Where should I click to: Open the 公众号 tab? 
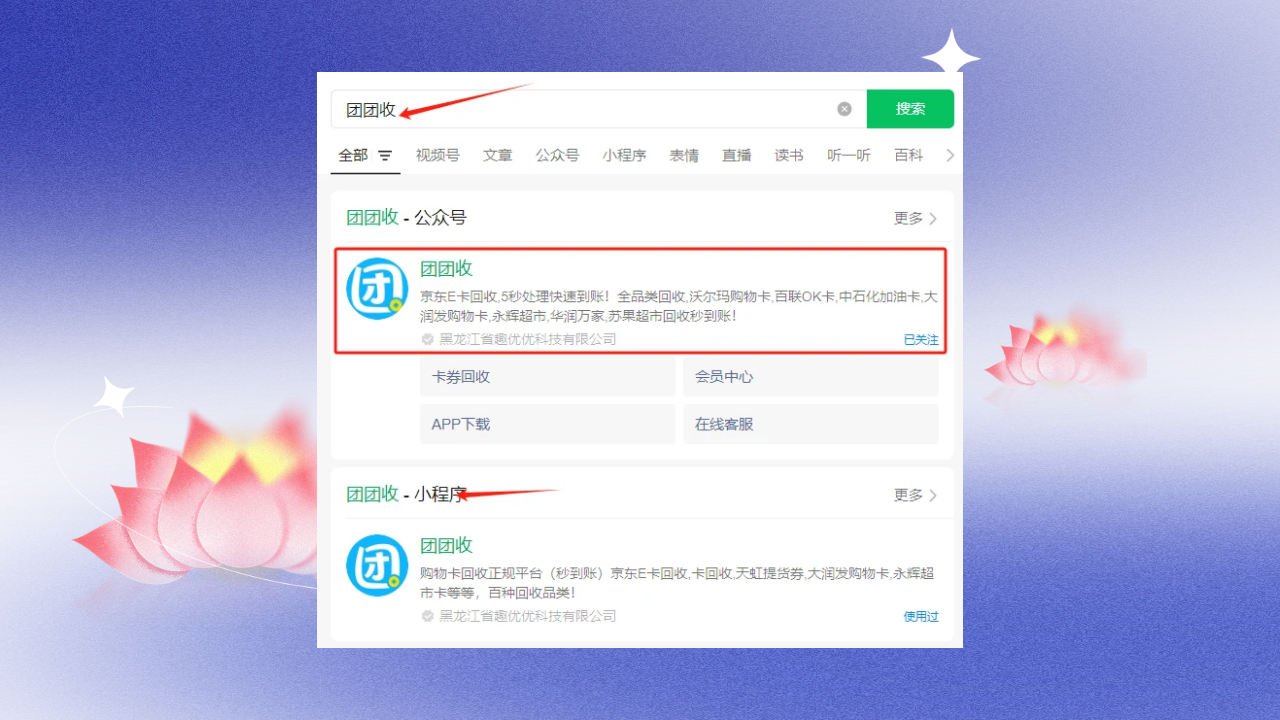pos(557,156)
